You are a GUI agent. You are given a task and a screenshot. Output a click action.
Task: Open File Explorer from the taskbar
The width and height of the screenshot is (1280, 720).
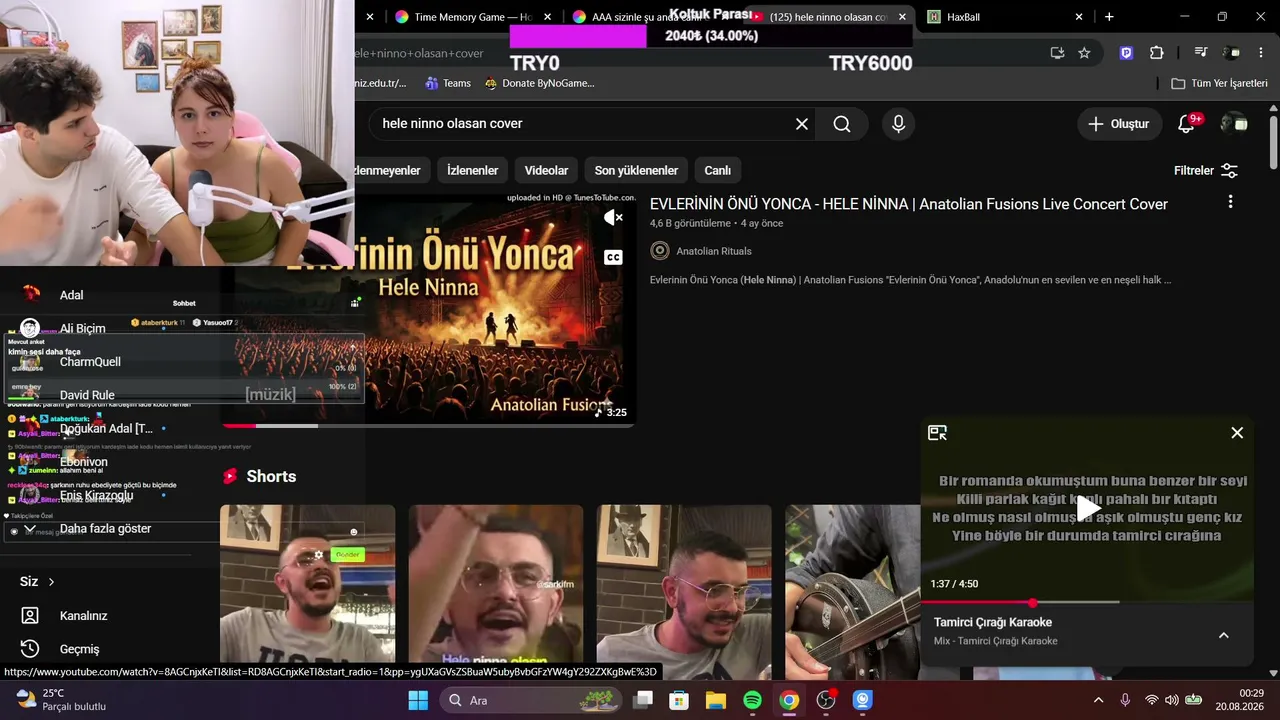(x=715, y=700)
